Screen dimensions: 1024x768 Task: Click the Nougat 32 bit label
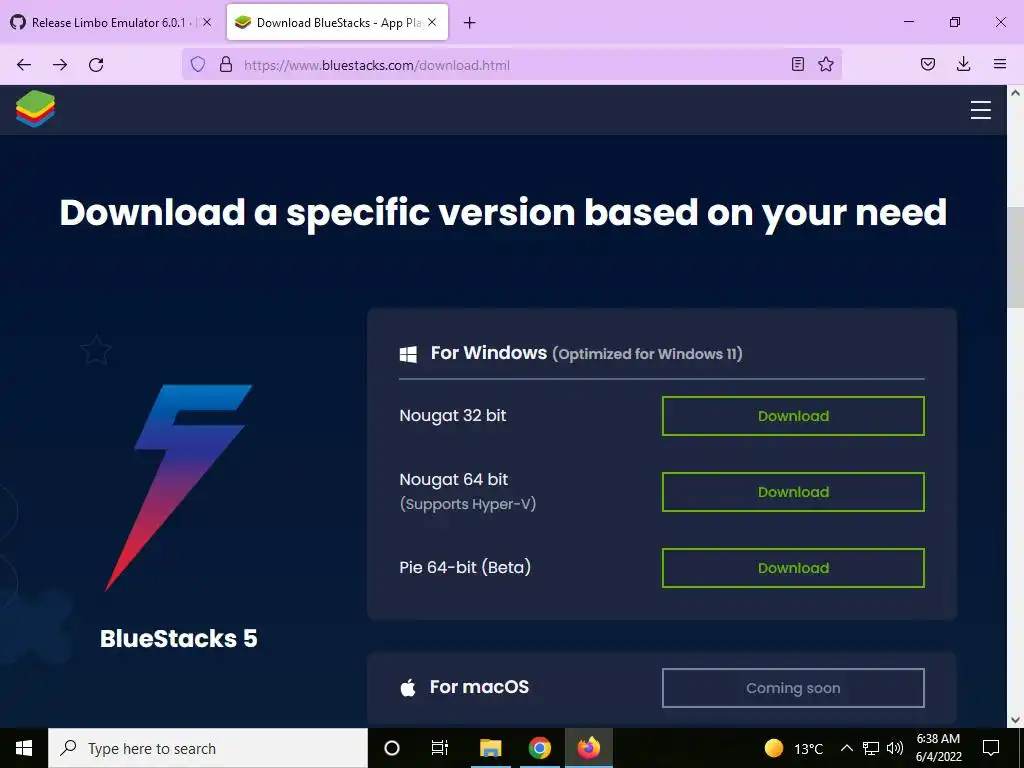(453, 415)
